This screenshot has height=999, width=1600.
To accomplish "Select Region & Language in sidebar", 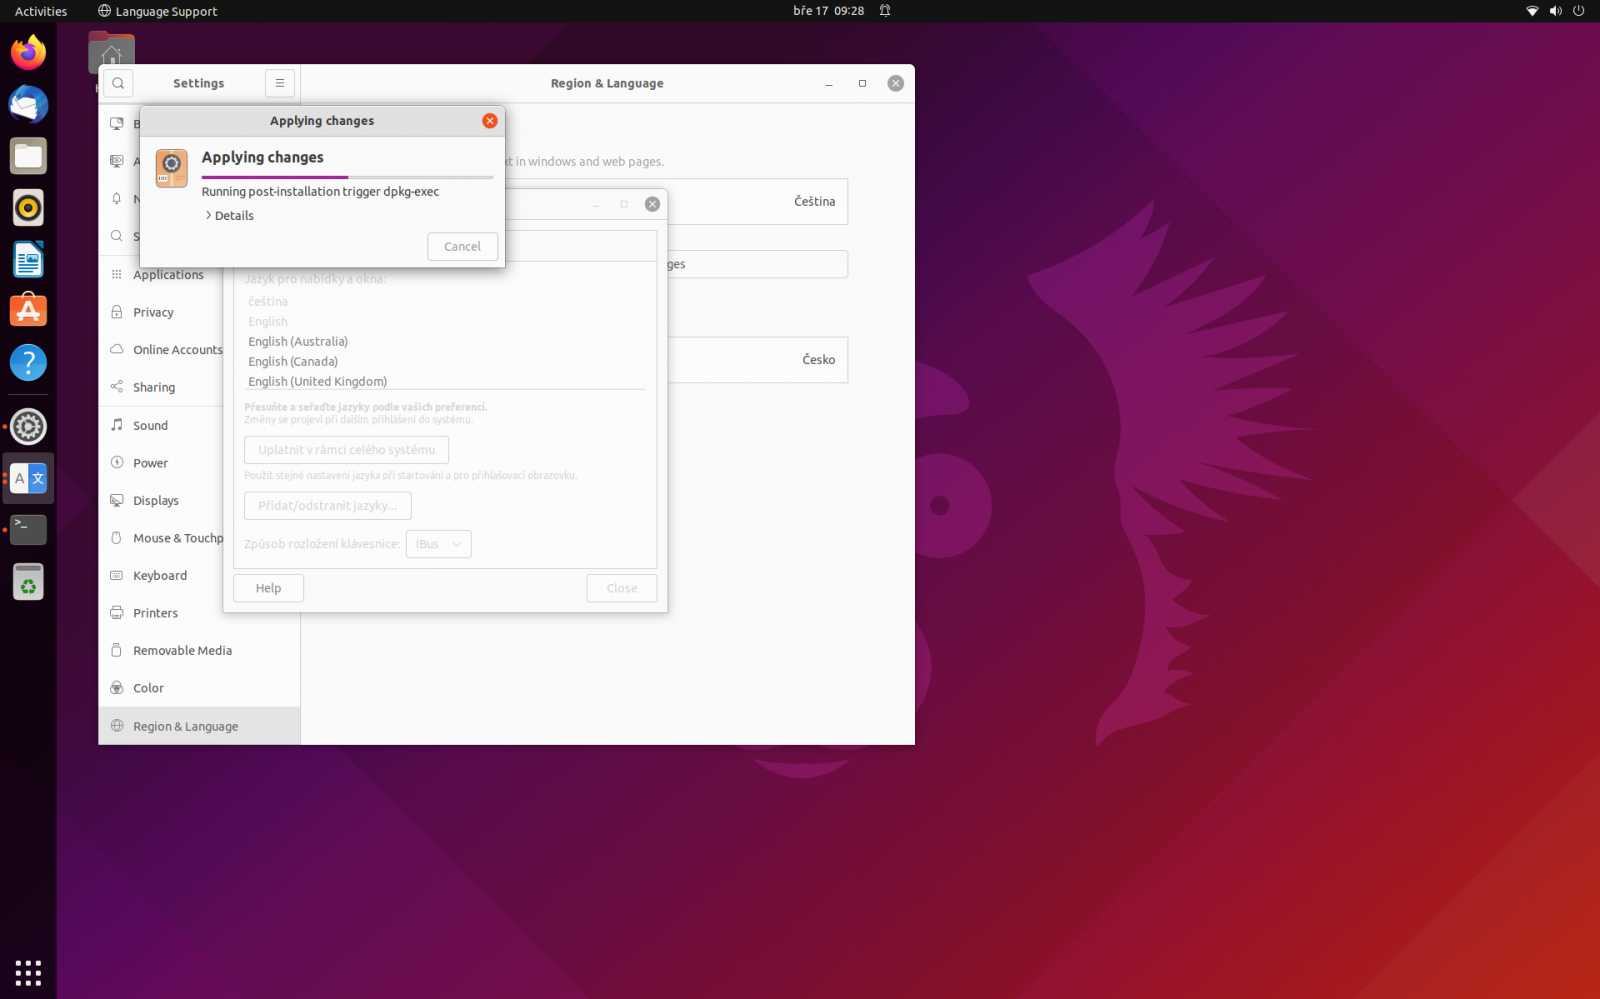I will coord(199,726).
